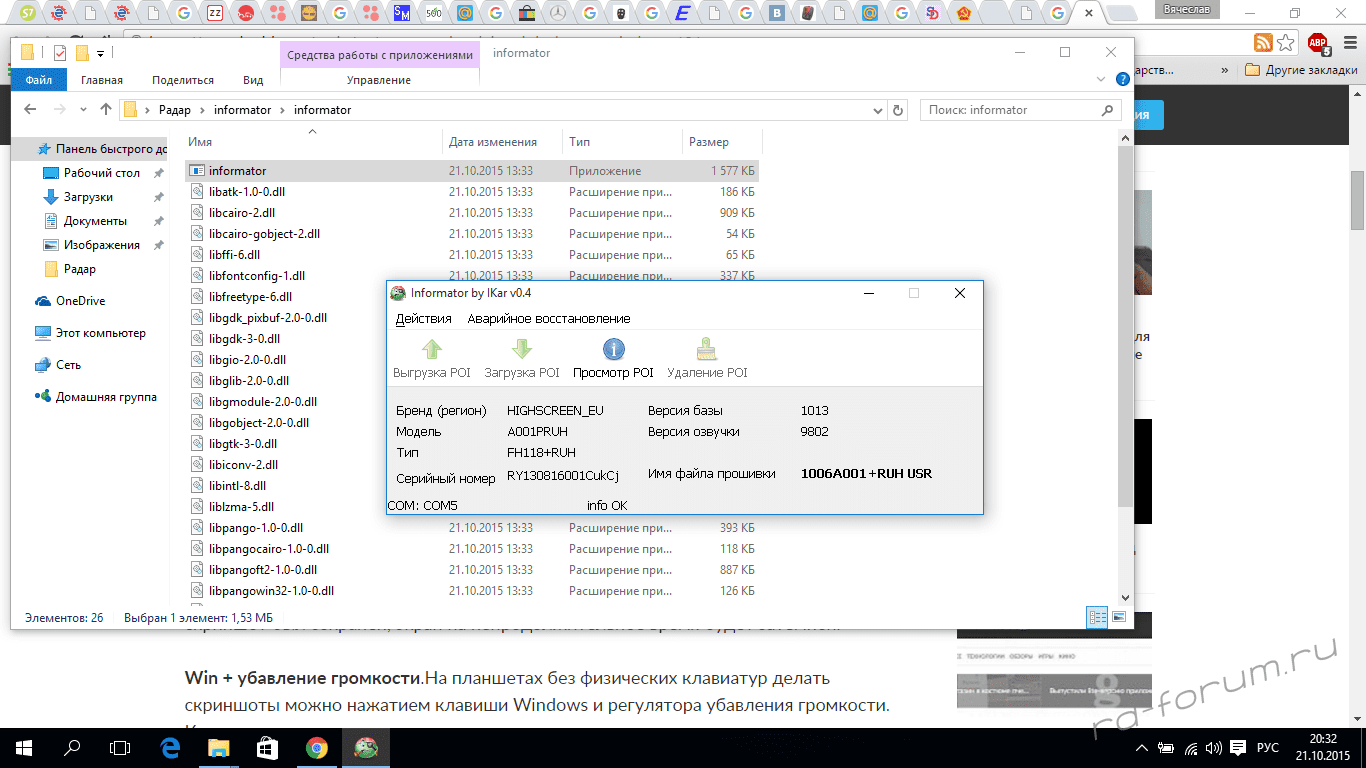The height and width of the screenshot is (768, 1366).
Task: Select the Выгрузка POI upload icon
Action: 432,349
